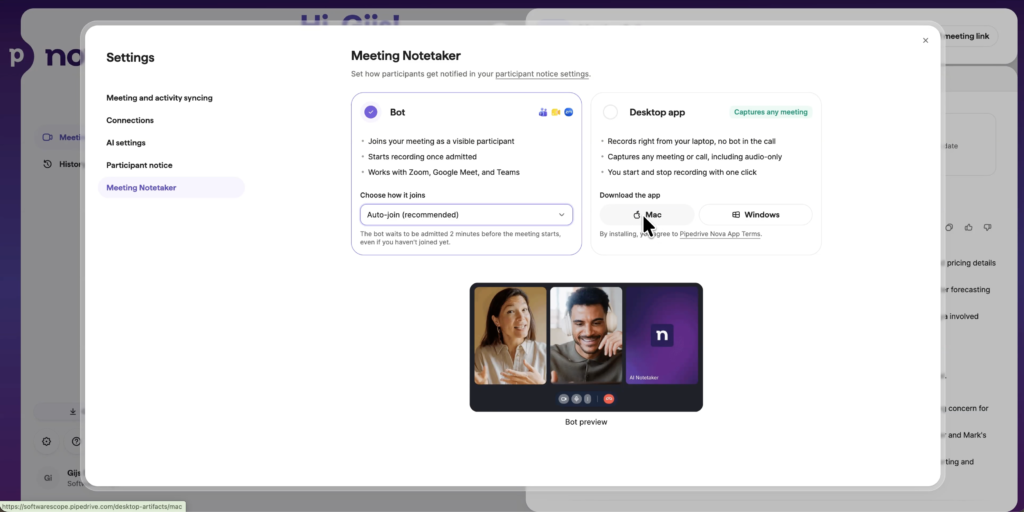Open History in the background sidebar
1024x512 pixels.
[64, 164]
